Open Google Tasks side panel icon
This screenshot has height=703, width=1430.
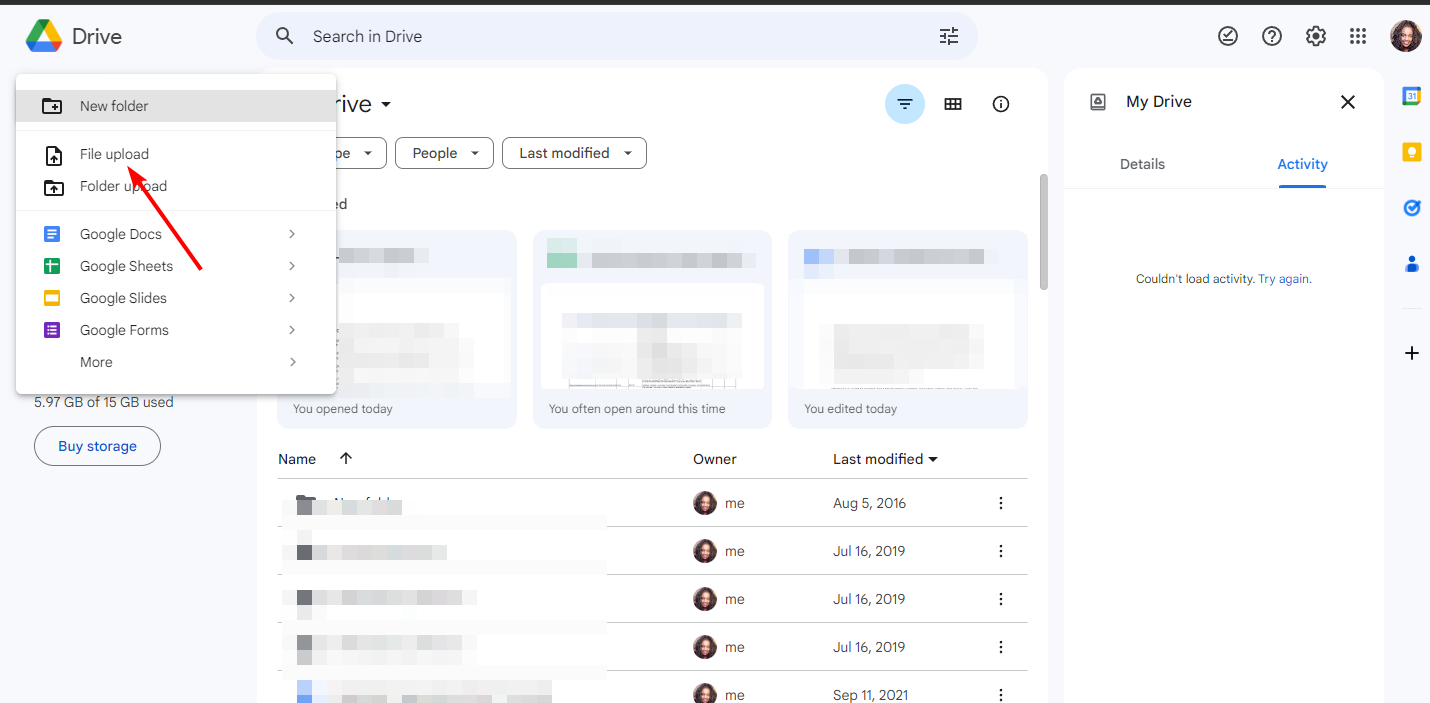point(1412,208)
